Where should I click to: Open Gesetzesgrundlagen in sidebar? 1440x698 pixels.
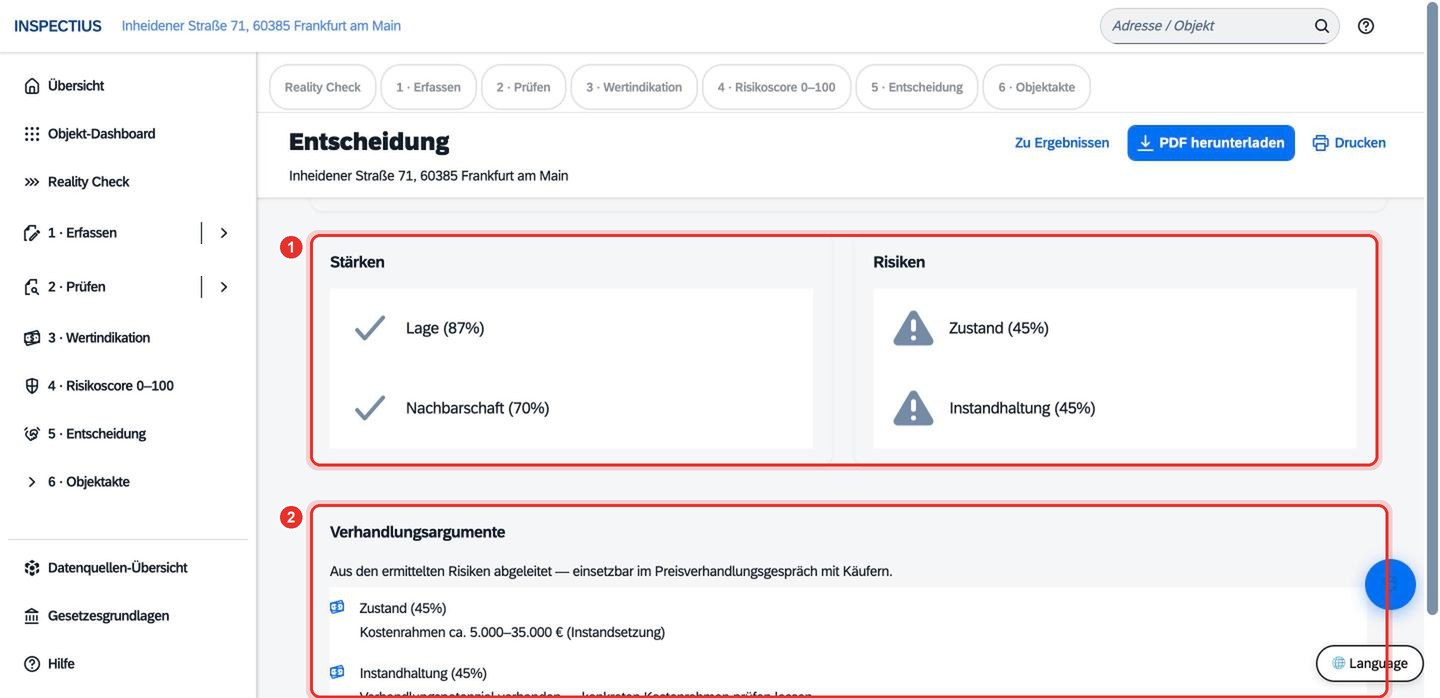point(109,616)
